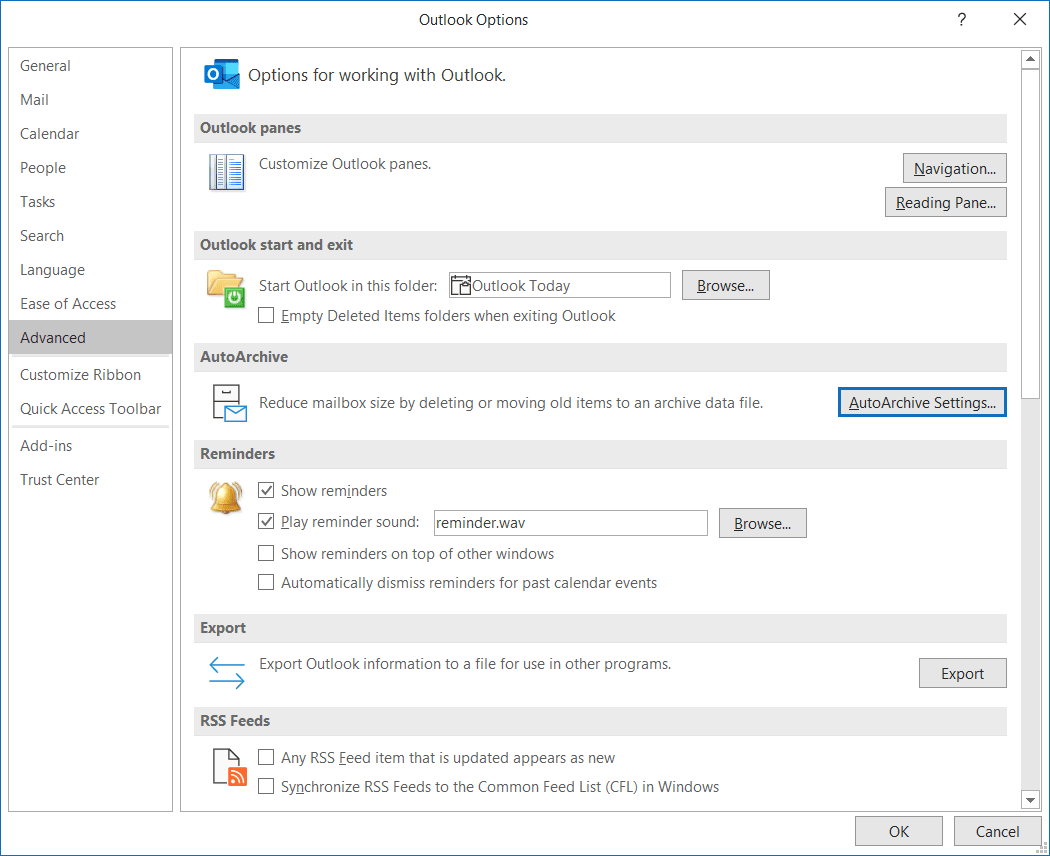This screenshot has width=1050, height=856.
Task: Click the "Export Outlook information to a file" text
Action: (465, 664)
